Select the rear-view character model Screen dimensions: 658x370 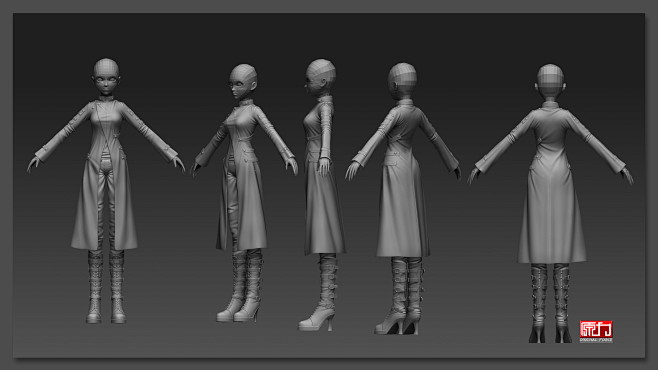[551, 203]
